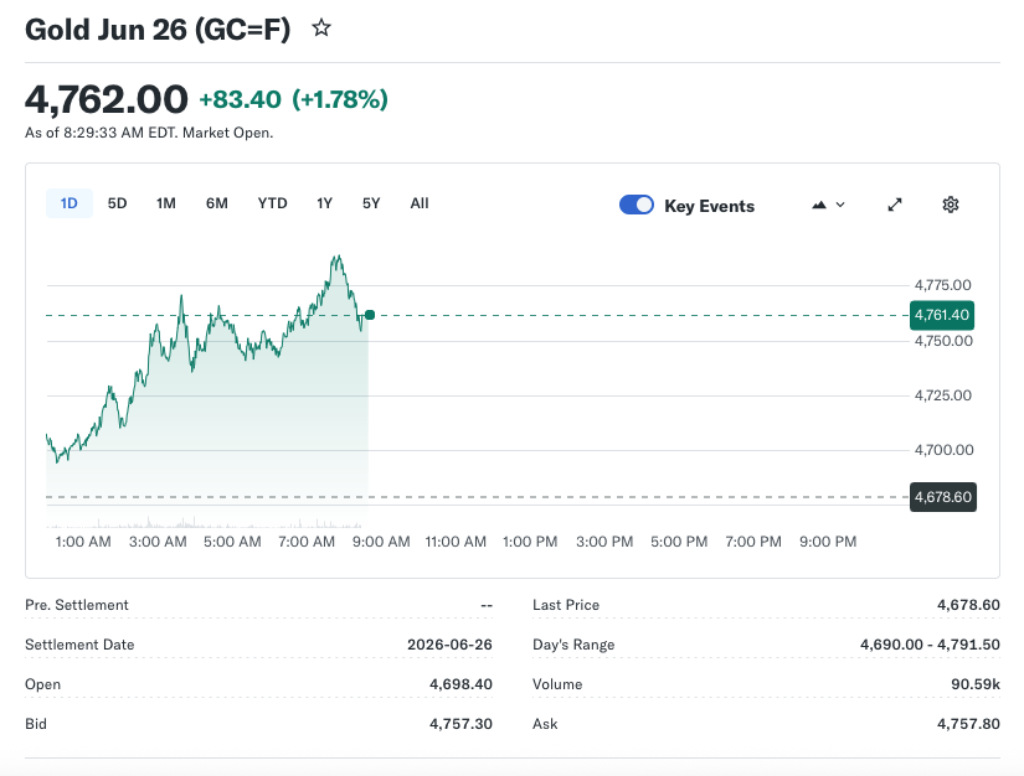The width and height of the screenshot is (1024, 776).
Task: Click the green current price marker on chart
Action: pos(369,315)
